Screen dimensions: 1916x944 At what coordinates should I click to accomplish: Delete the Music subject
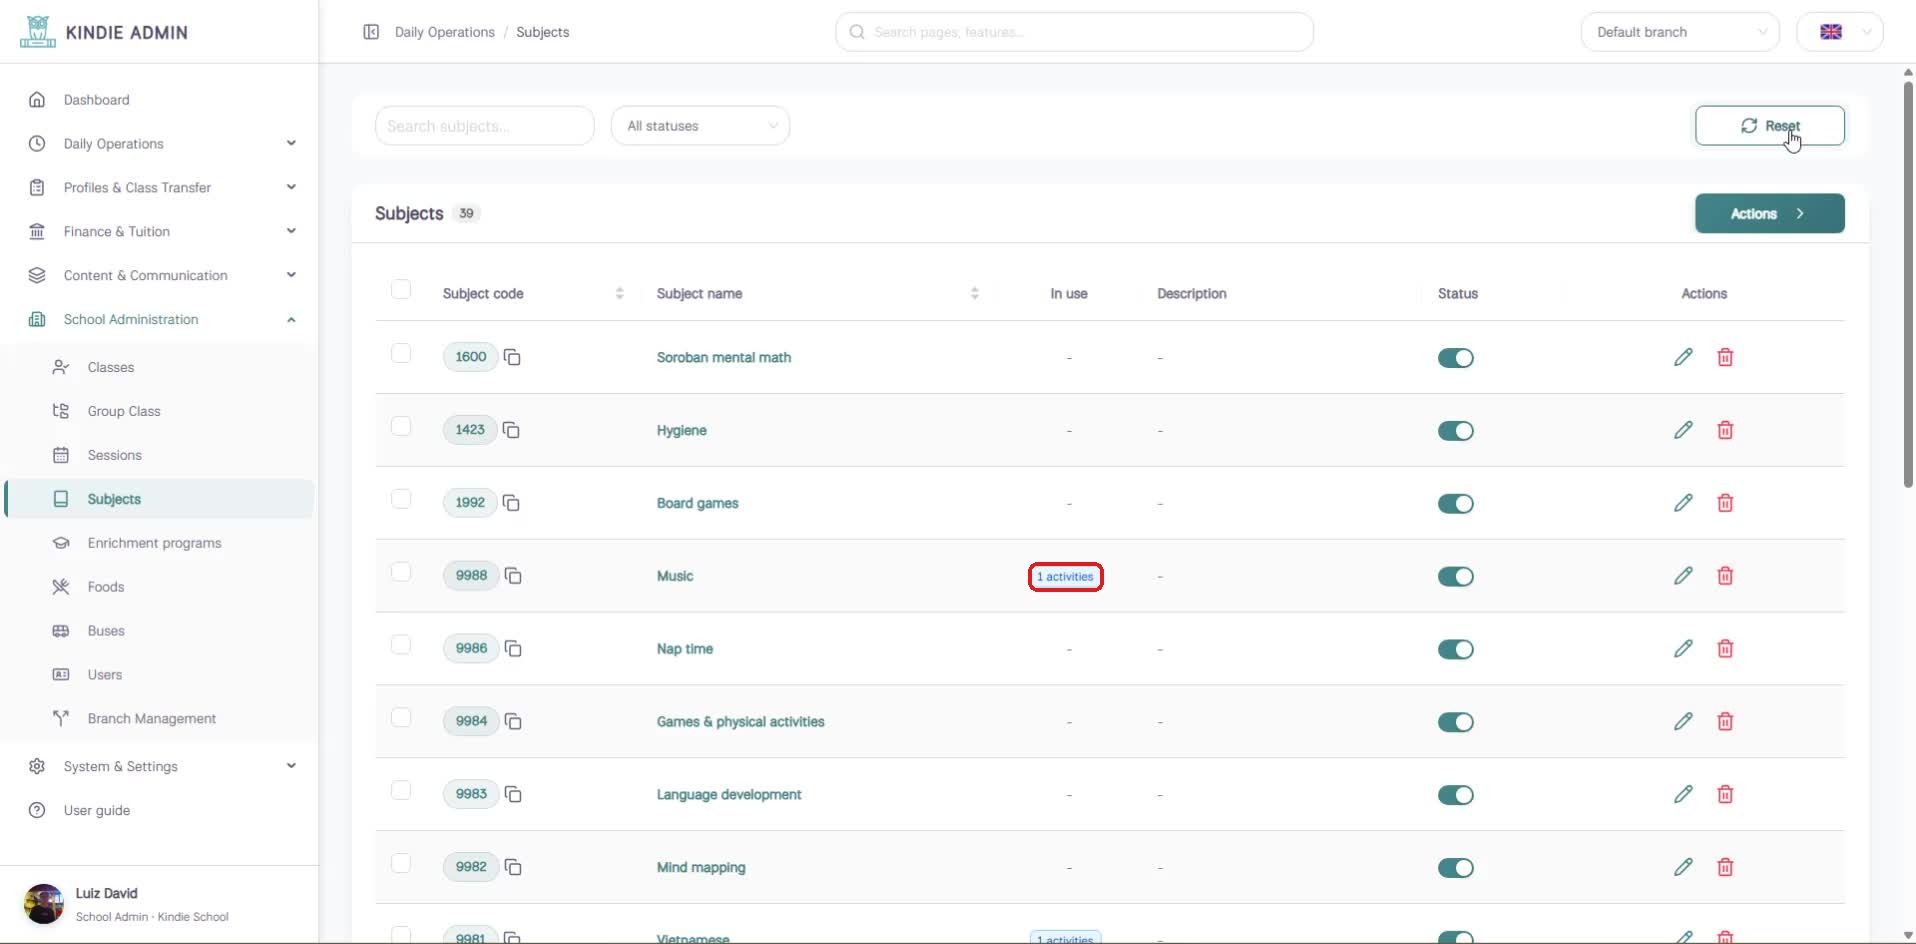(1725, 576)
